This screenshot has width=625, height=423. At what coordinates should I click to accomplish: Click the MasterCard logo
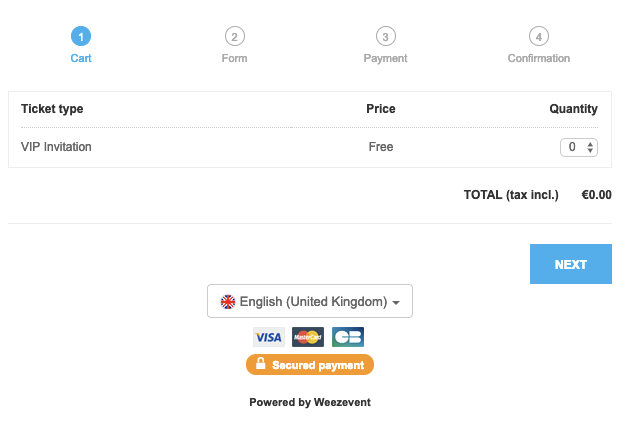pyautogui.click(x=308, y=337)
